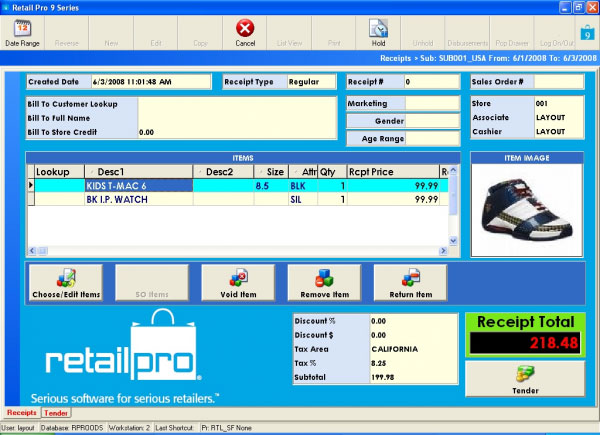Click the Subtotal 199.98 value
Viewport: 600px width, 435px height.
click(413, 377)
